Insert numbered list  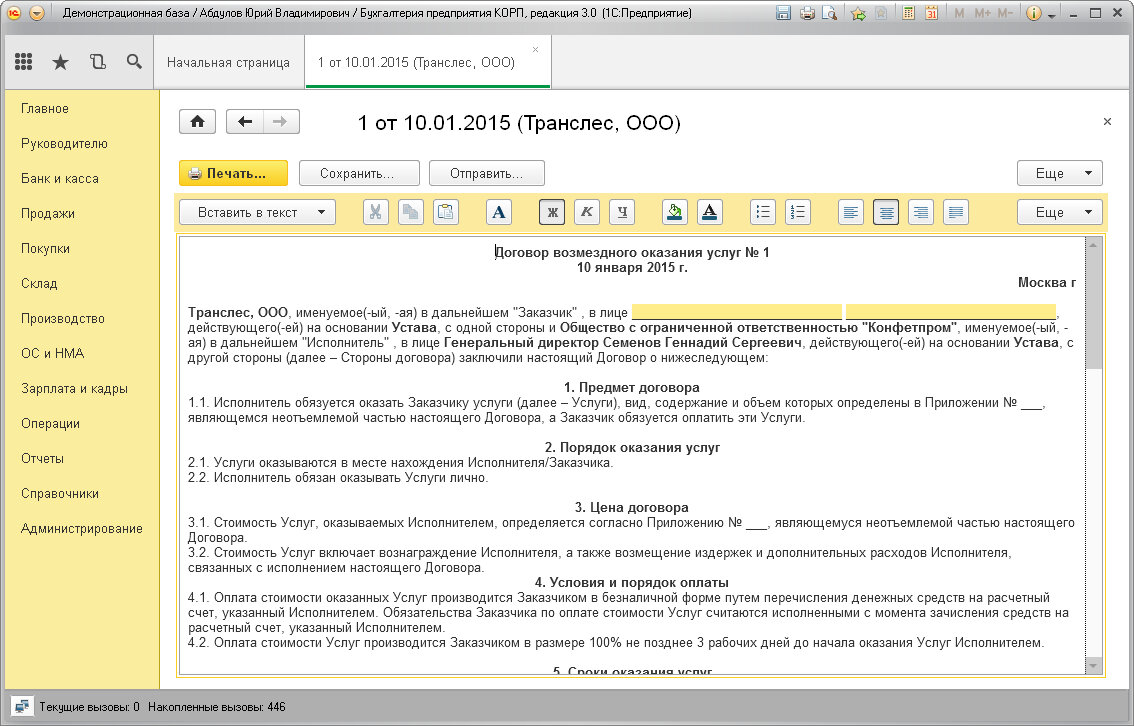point(798,213)
